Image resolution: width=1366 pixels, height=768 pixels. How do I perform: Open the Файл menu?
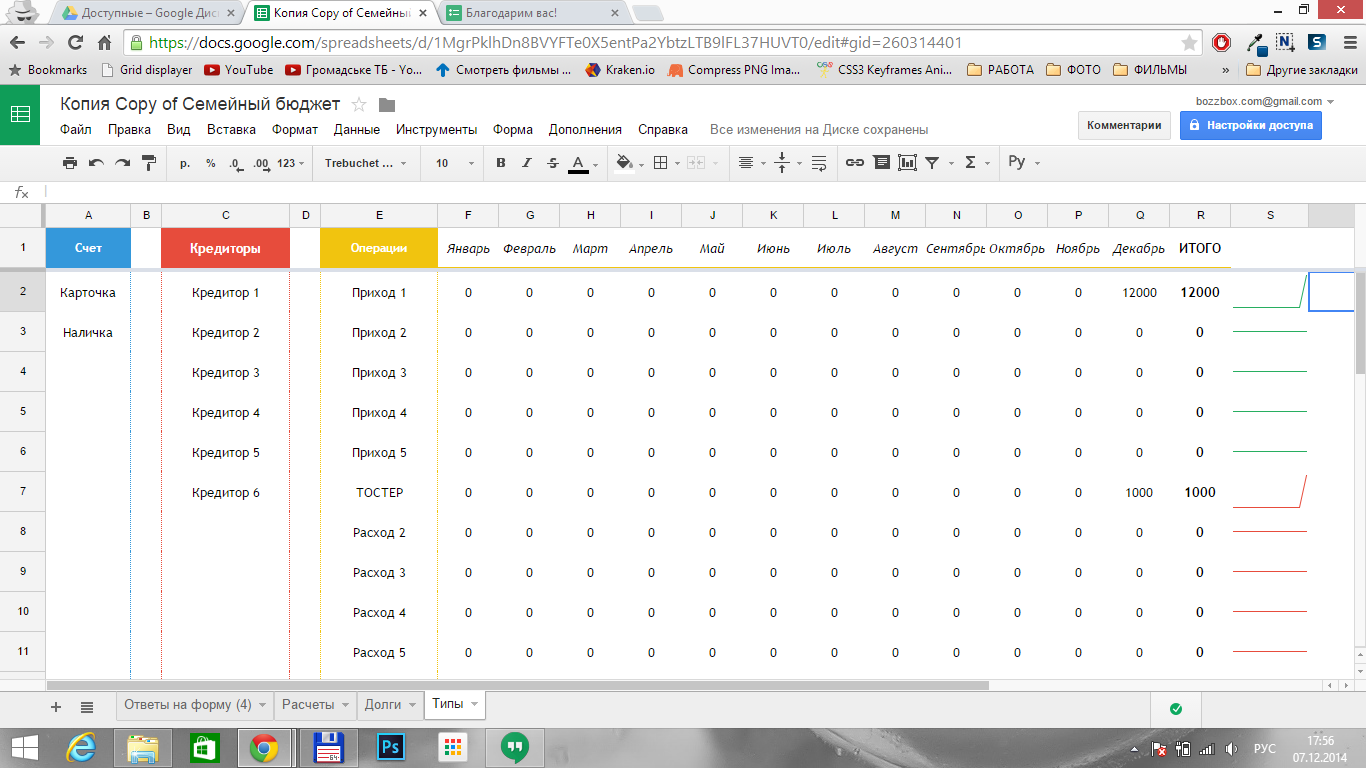(x=75, y=130)
